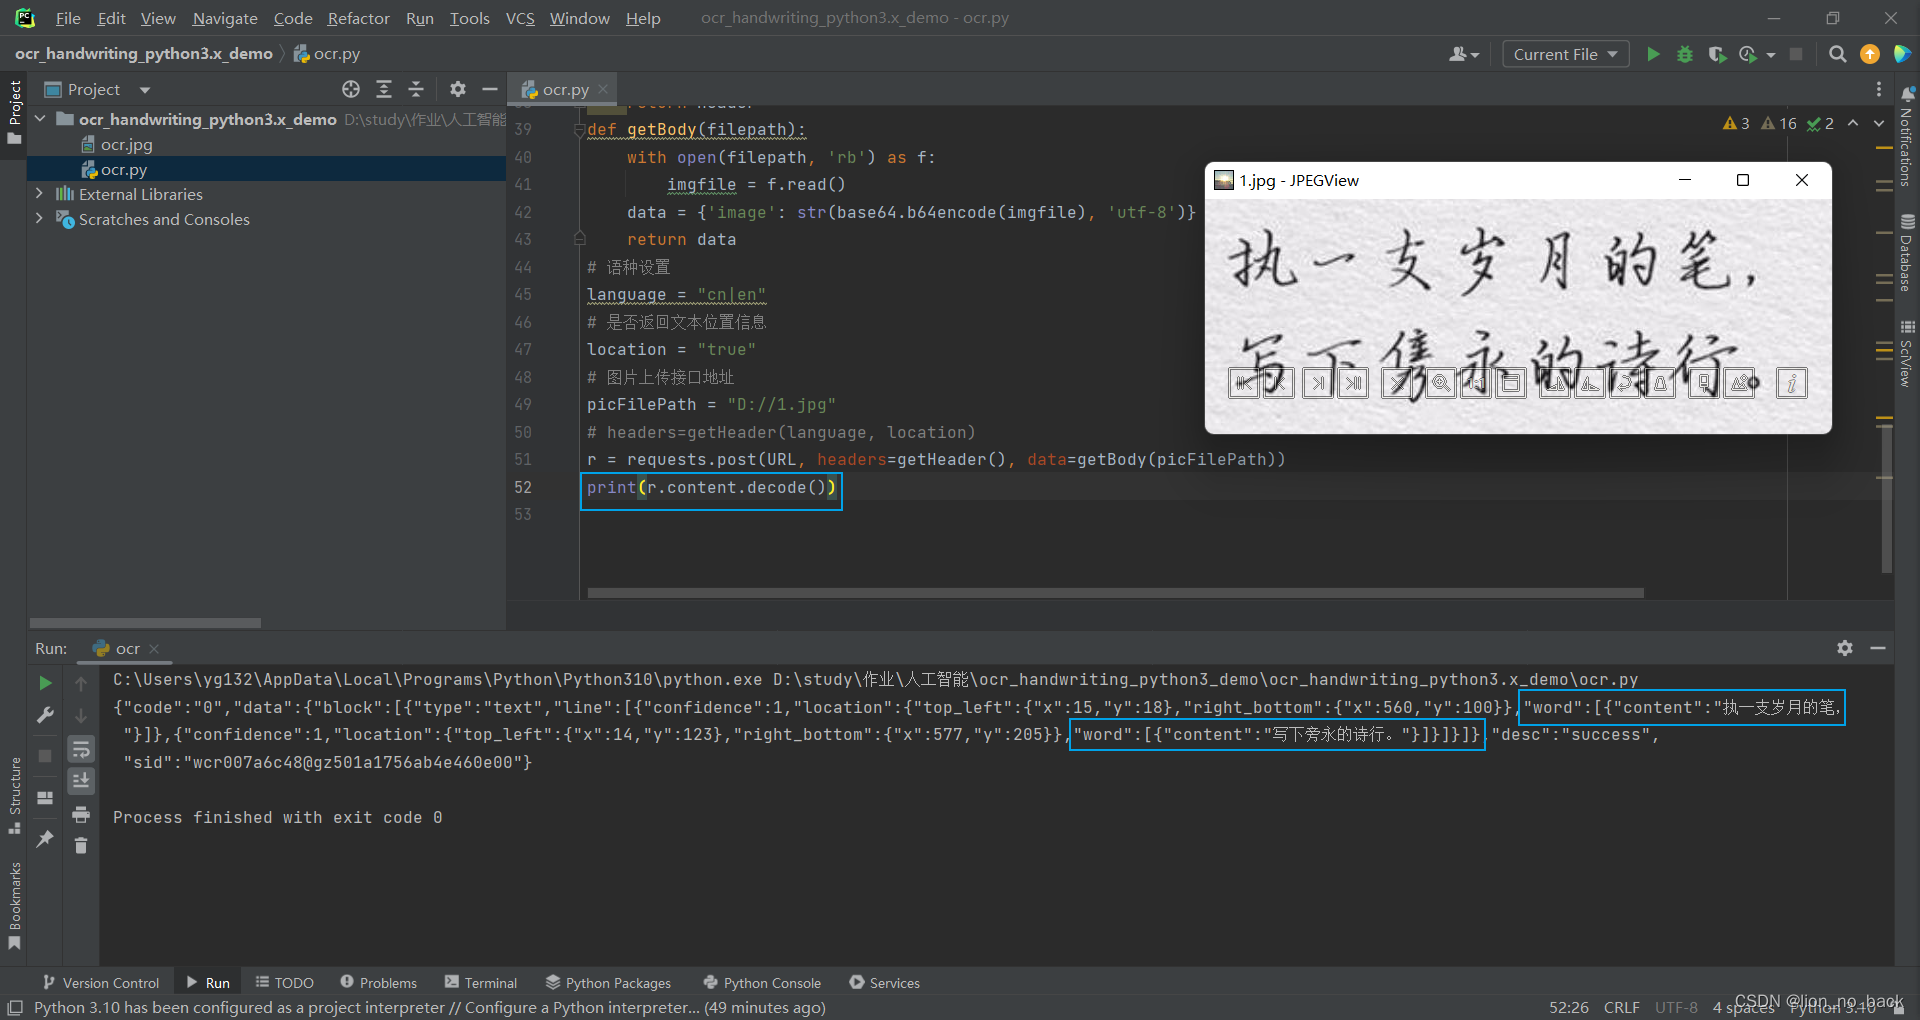Close the ocr.py editor tab
Viewport: 1920px width, 1020px height.
pyautogui.click(x=603, y=89)
